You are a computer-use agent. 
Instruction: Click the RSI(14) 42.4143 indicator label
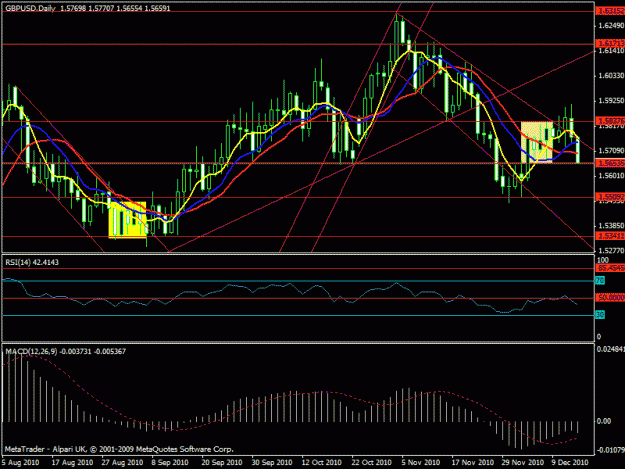(x=32, y=262)
